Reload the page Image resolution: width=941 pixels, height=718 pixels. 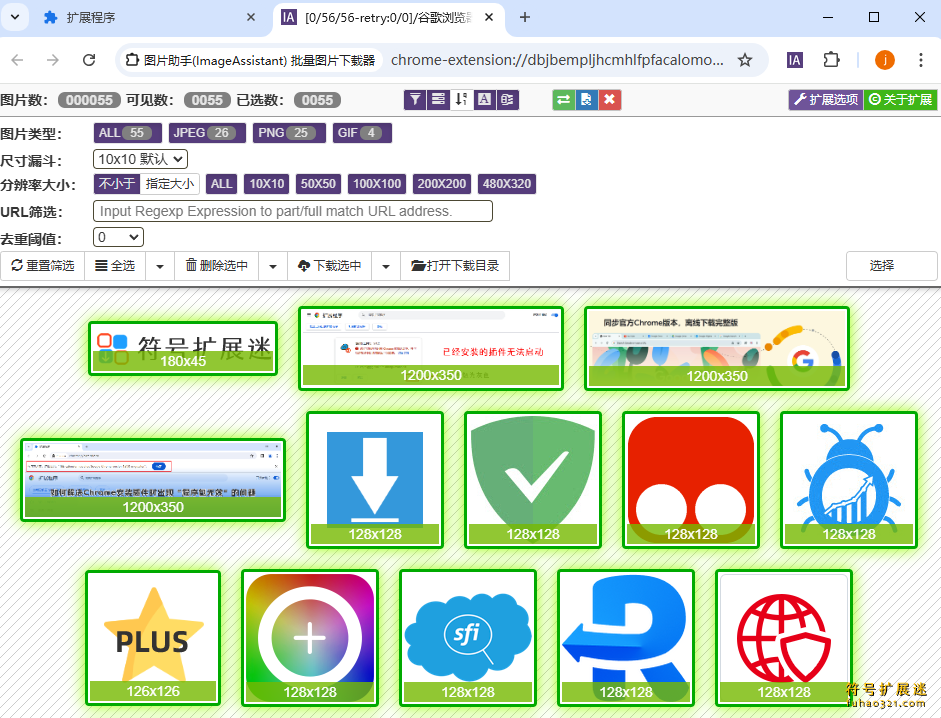89,60
